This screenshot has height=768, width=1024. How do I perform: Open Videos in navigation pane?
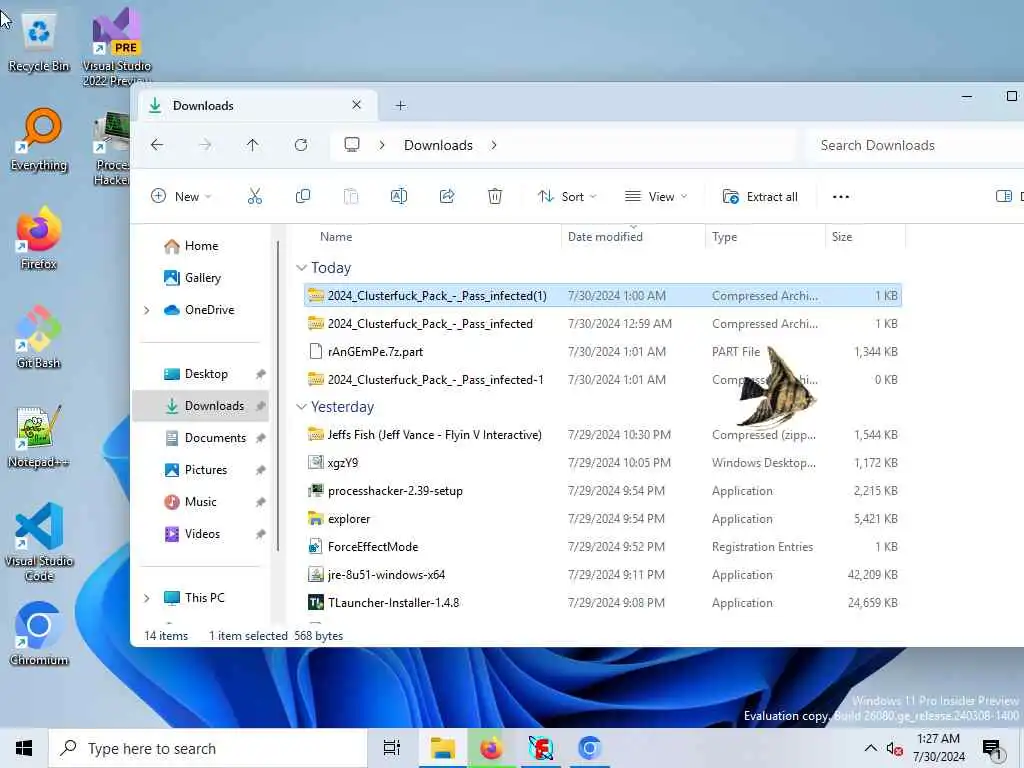click(202, 534)
